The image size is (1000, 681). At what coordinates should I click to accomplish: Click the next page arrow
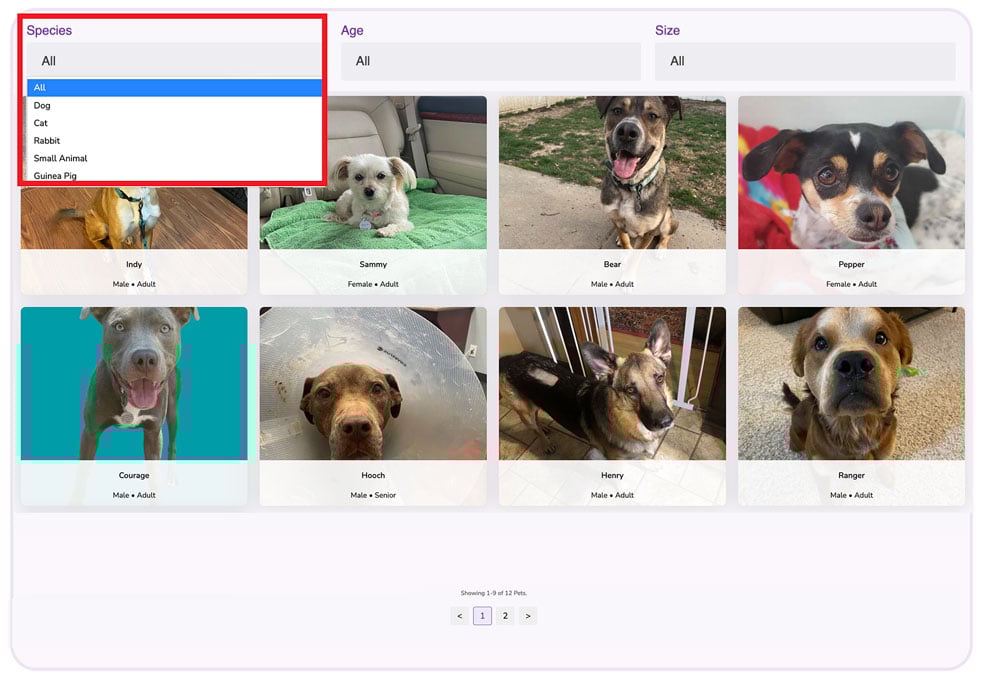(528, 615)
